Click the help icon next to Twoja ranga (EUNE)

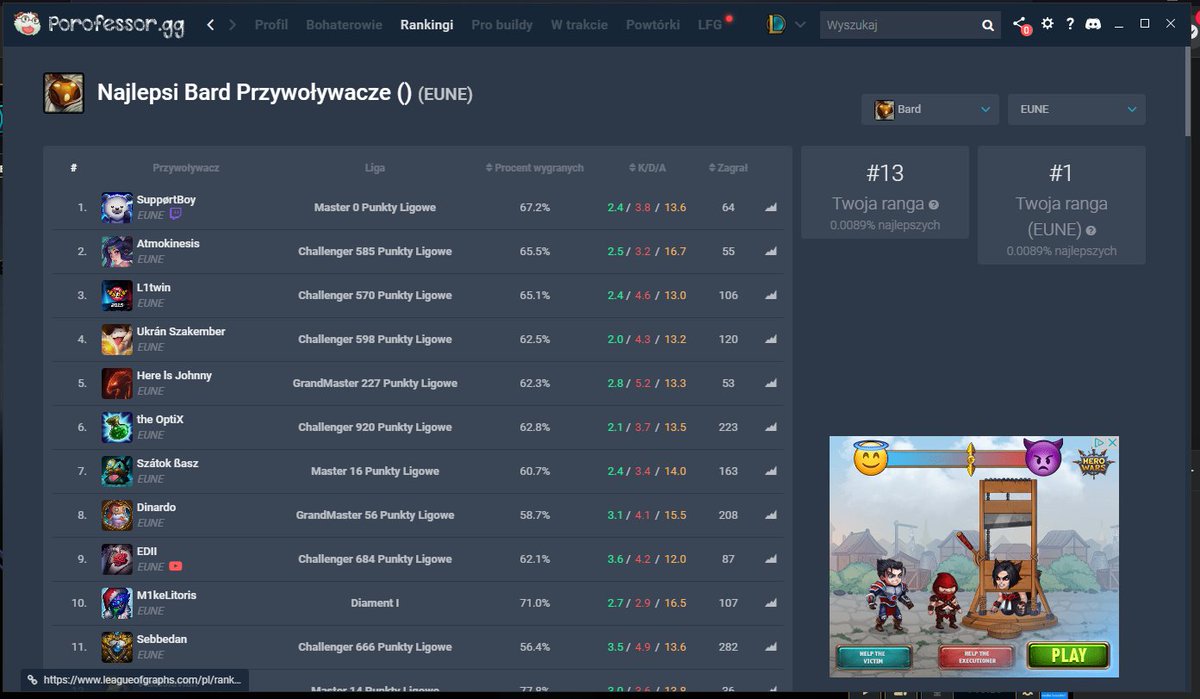point(1091,230)
